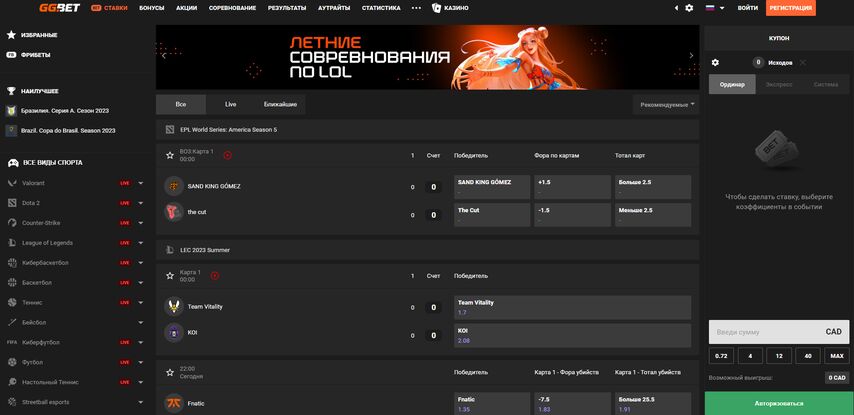Open the Фрибеты FB icon item
This screenshot has width=854, height=415.
(x=11, y=55)
